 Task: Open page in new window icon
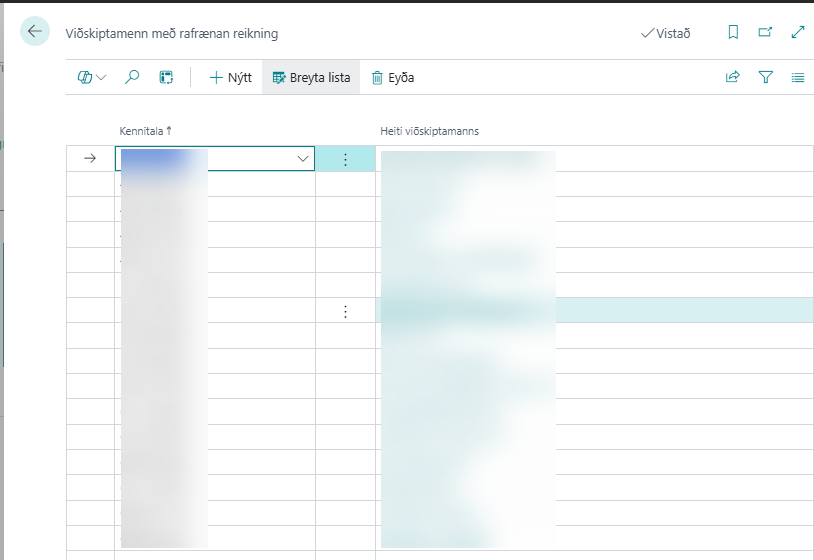click(x=765, y=33)
